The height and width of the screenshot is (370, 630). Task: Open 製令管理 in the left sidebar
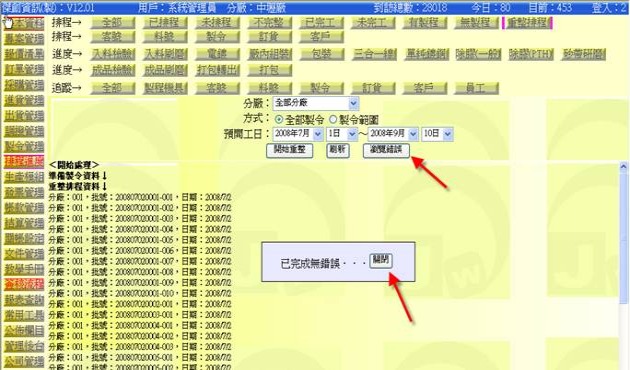[x=24, y=146]
